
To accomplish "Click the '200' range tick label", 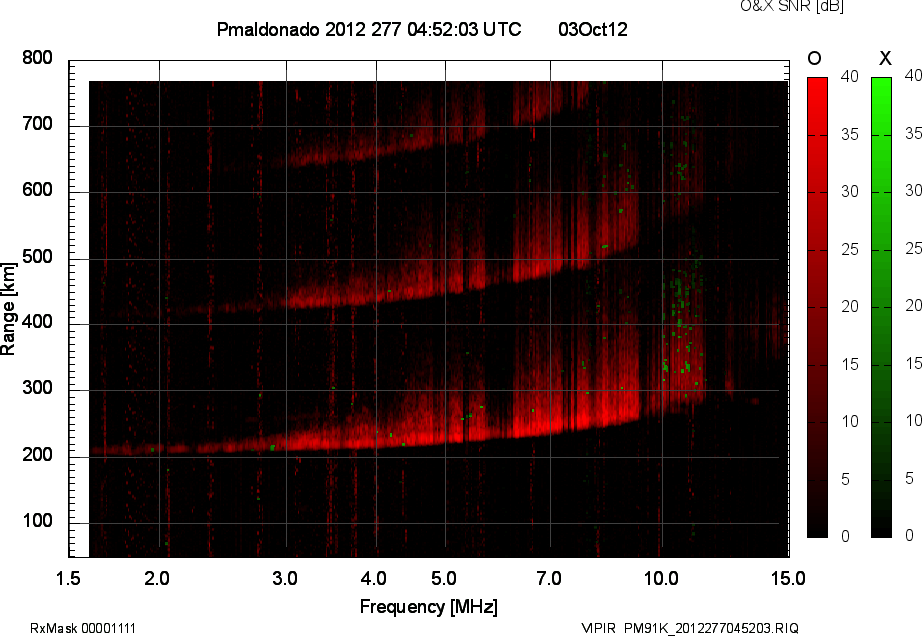I will pyautogui.click(x=38, y=454).
